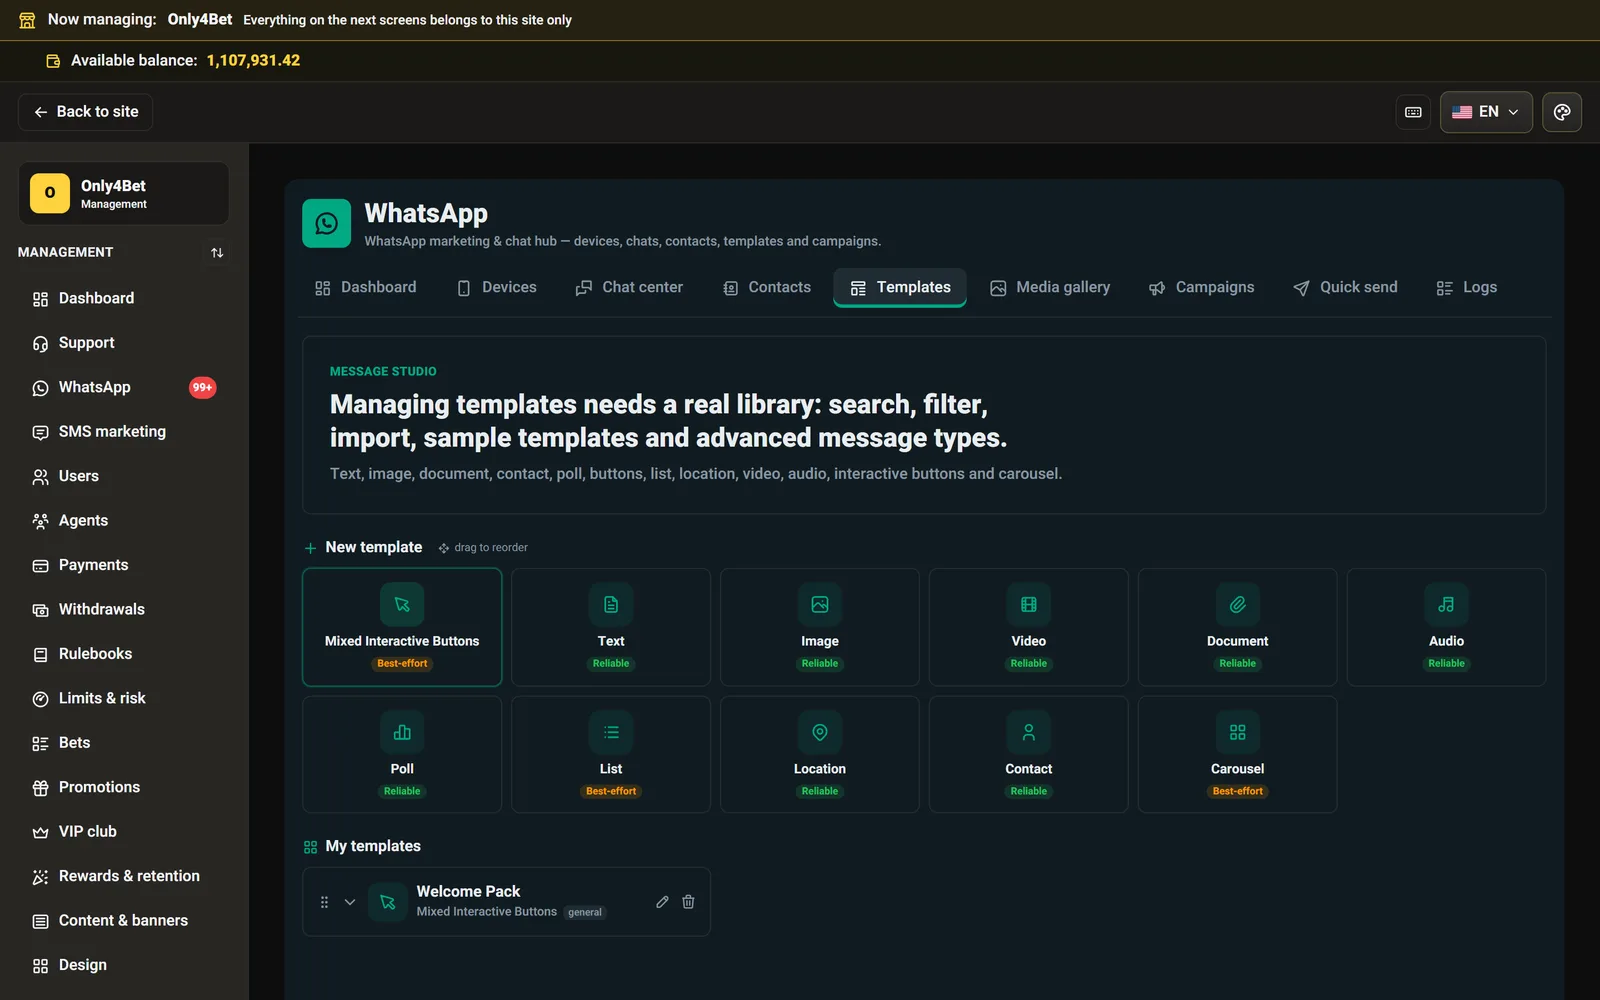Image resolution: width=1600 pixels, height=1000 pixels.
Task: Choose Mixed Interactive Buttons template type
Action: tap(402, 627)
